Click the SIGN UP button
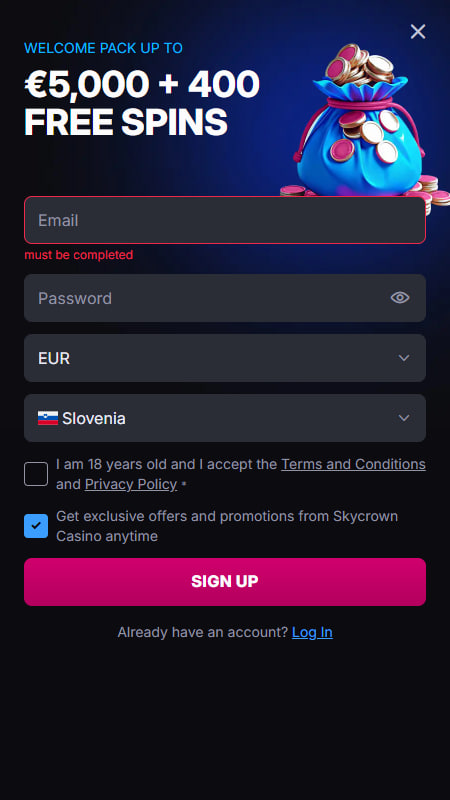450x800 pixels. (225, 582)
